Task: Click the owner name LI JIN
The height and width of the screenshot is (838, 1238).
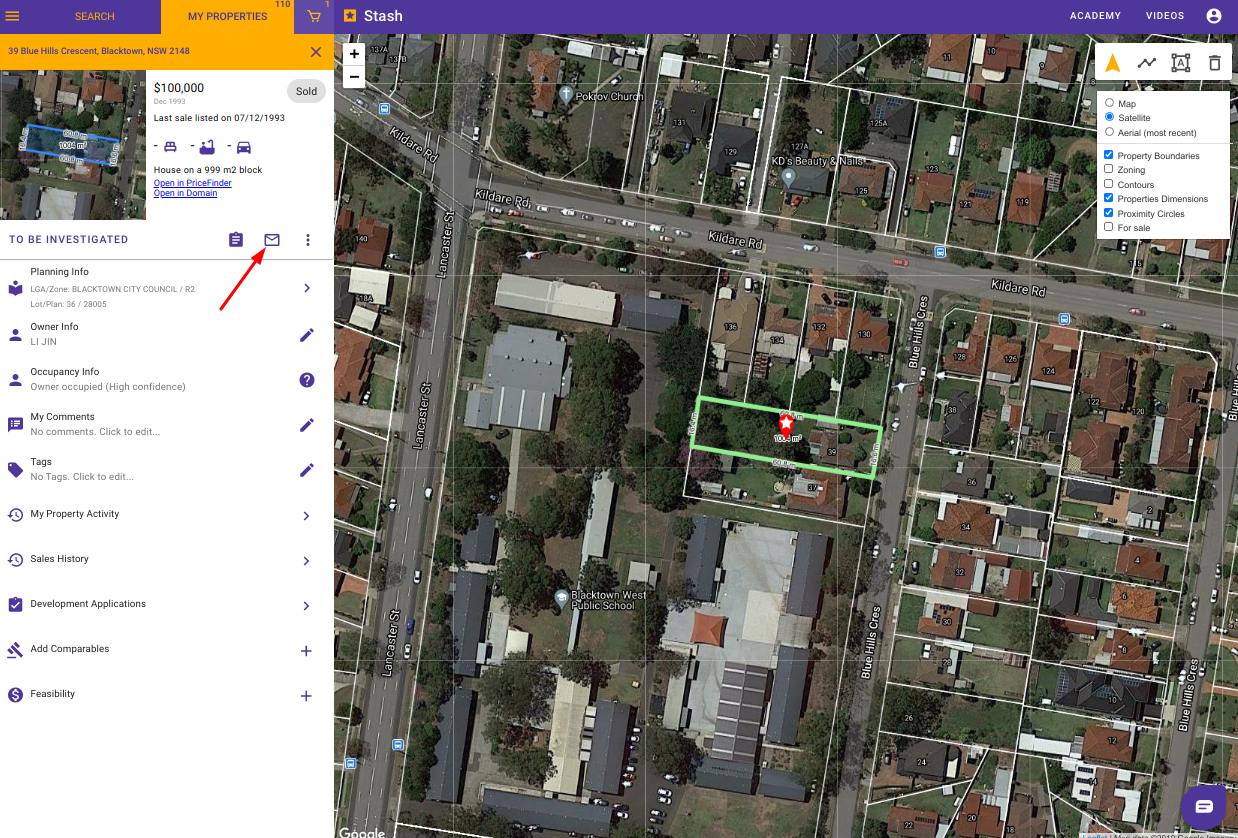Action: (x=44, y=342)
